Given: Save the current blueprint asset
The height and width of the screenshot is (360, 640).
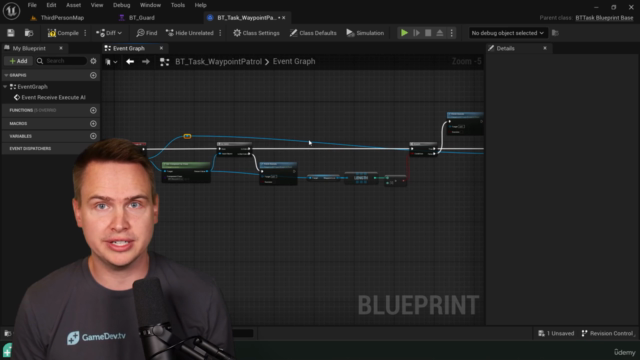Looking at the screenshot, I should 11,33.
